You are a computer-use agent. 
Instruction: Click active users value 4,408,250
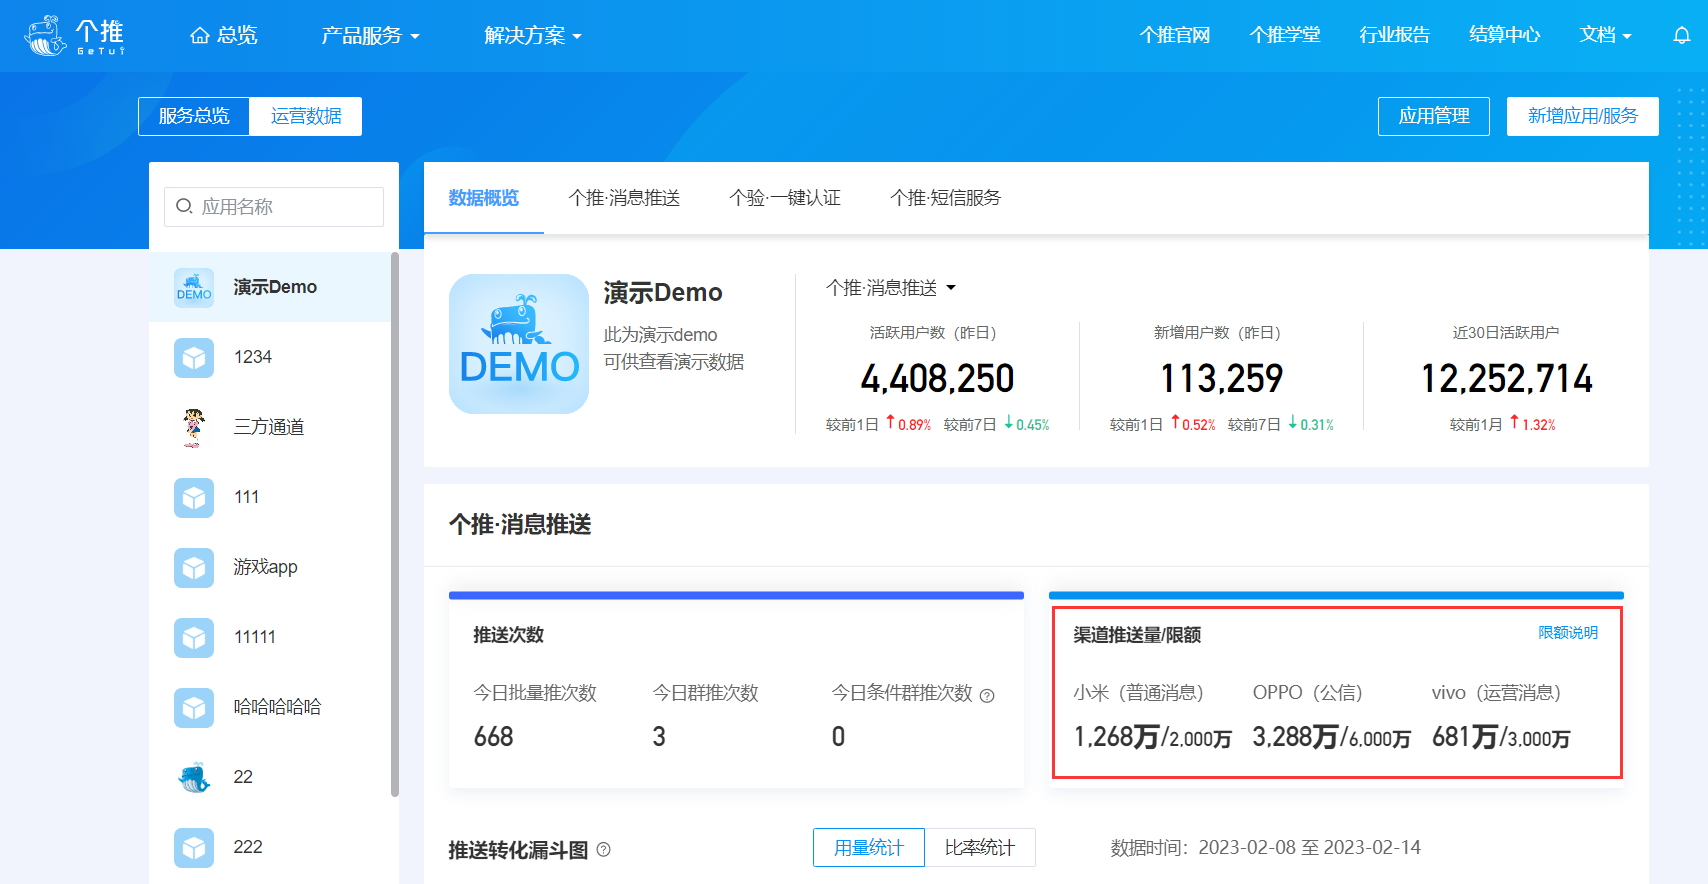coord(937,379)
